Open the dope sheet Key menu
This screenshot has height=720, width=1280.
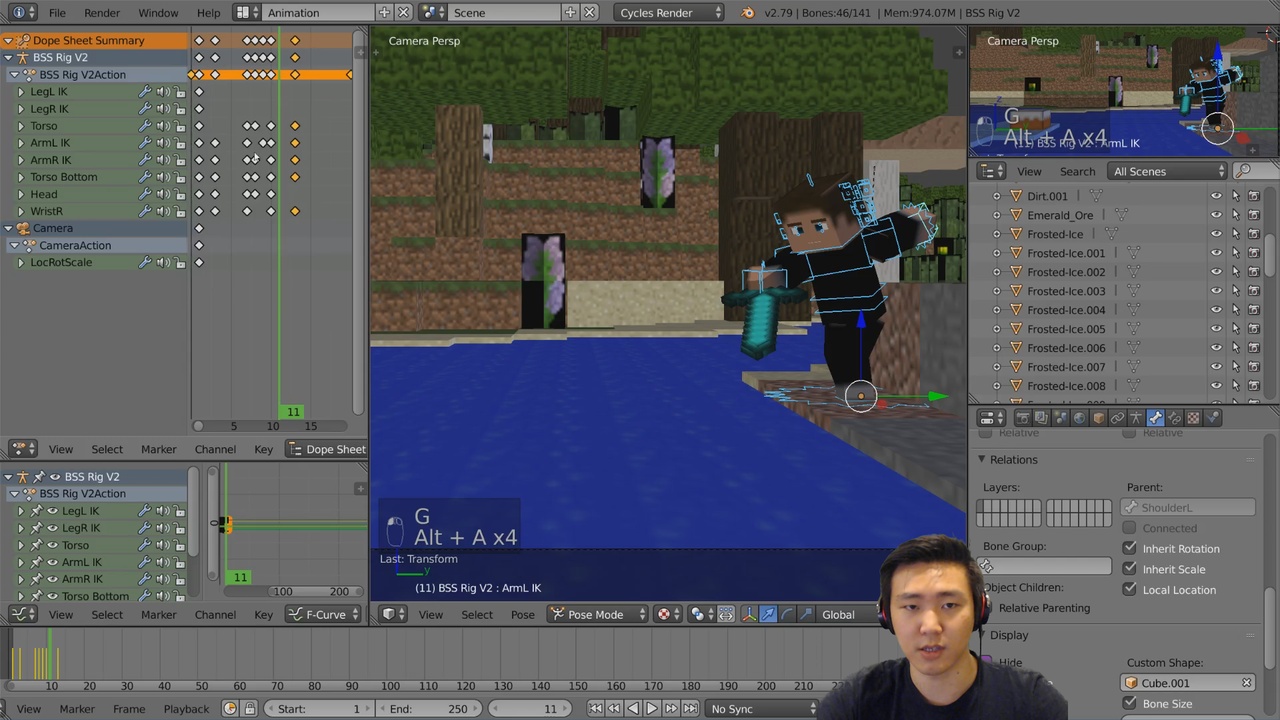tap(263, 449)
